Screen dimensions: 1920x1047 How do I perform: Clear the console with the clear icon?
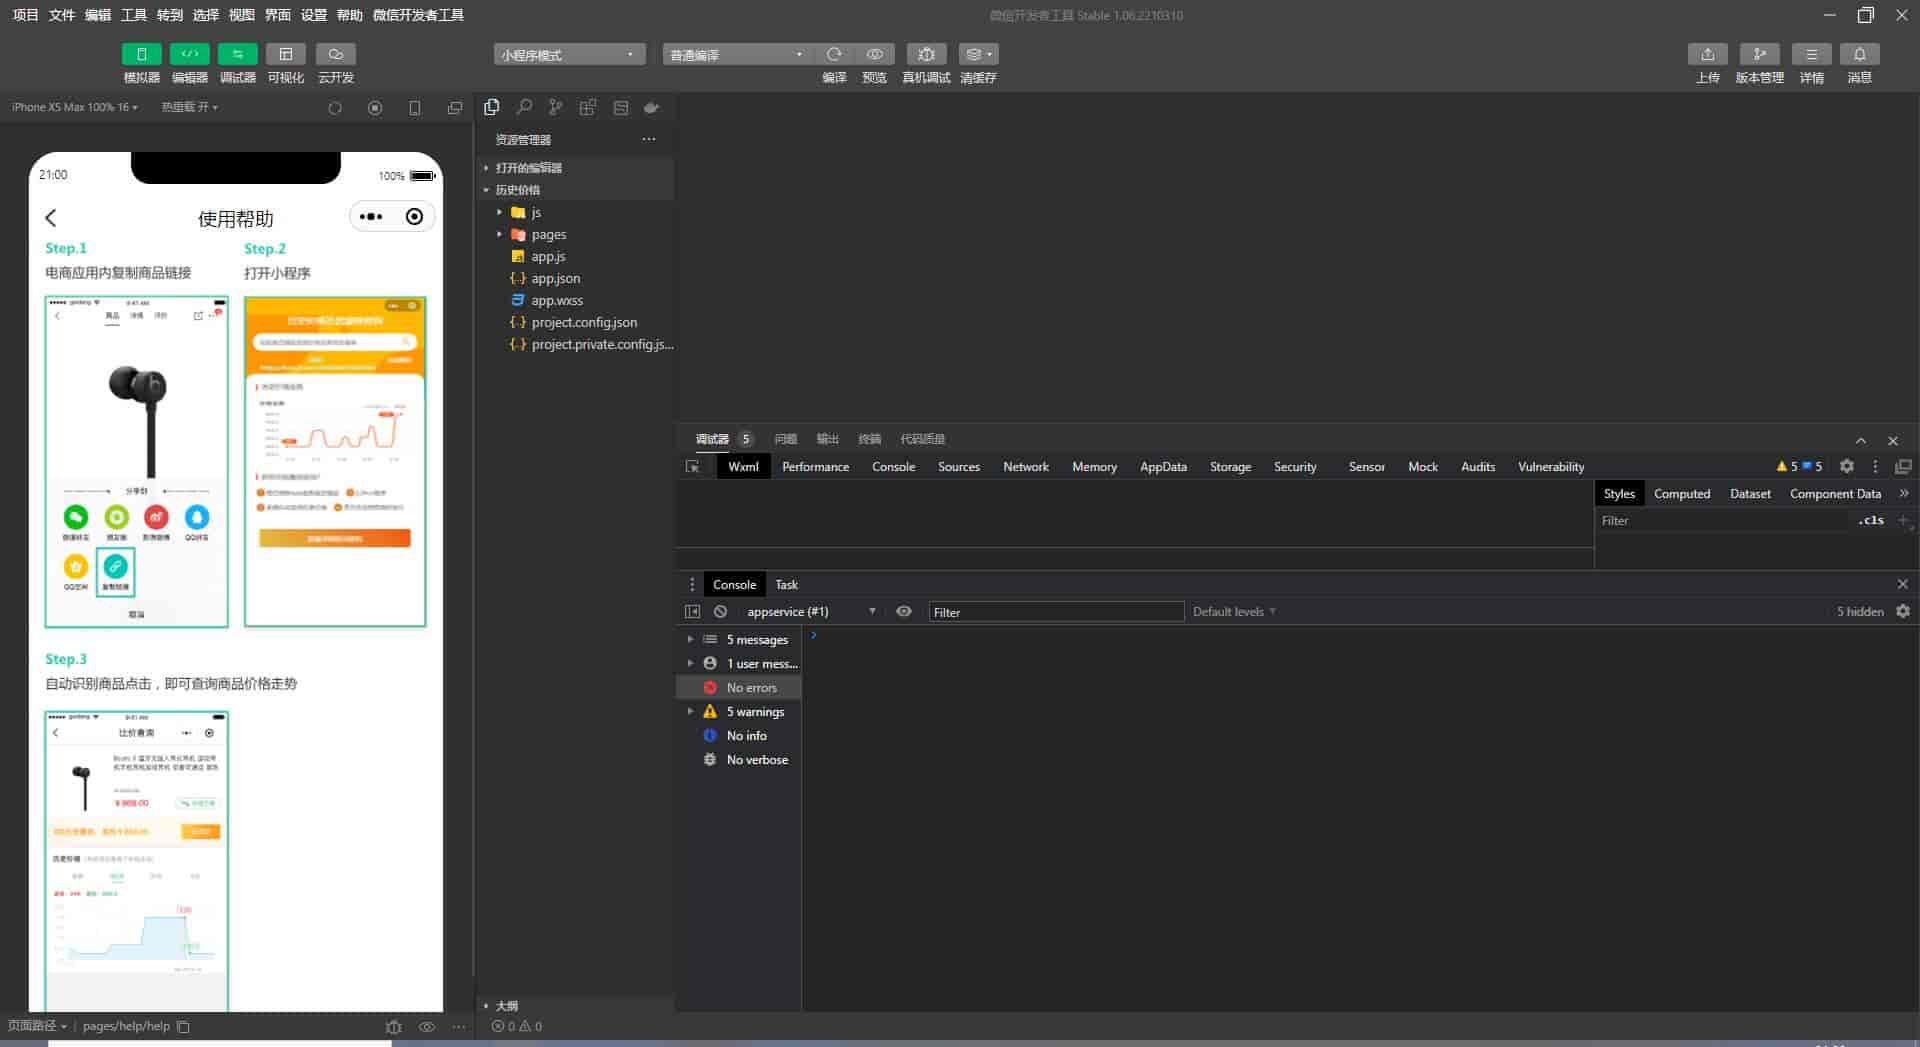720,611
